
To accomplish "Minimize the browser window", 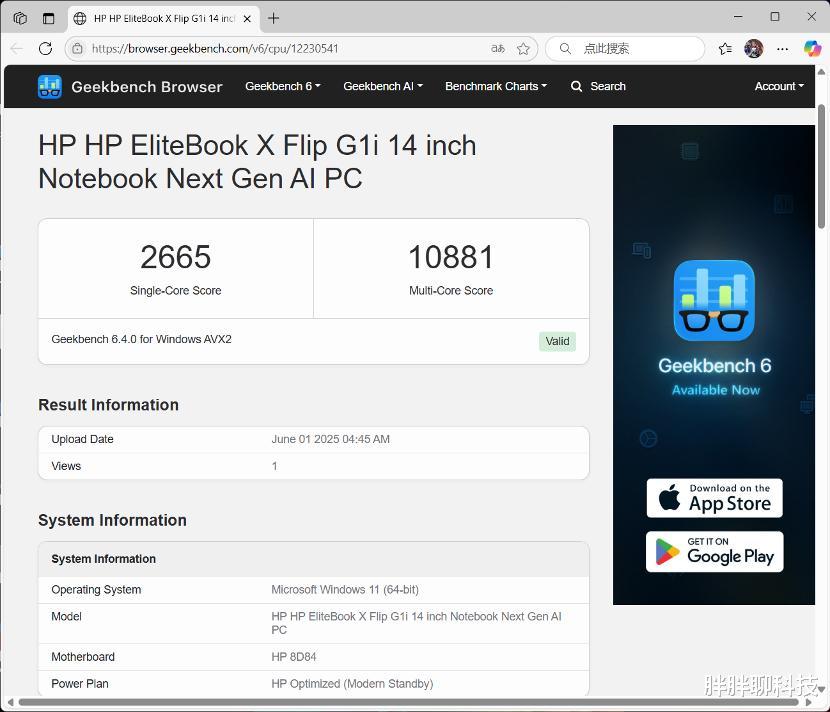I will [x=738, y=17].
